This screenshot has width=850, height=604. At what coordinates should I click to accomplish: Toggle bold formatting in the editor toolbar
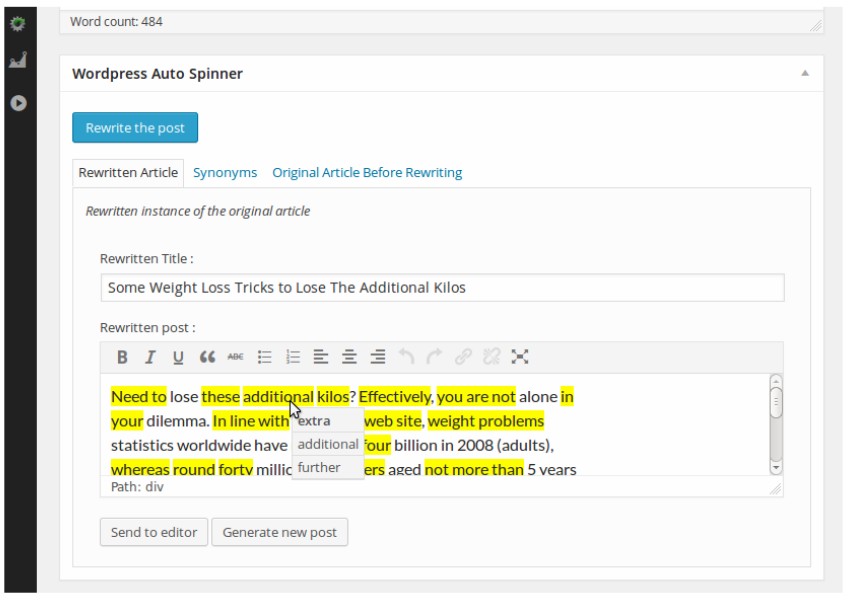tap(122, 357)
